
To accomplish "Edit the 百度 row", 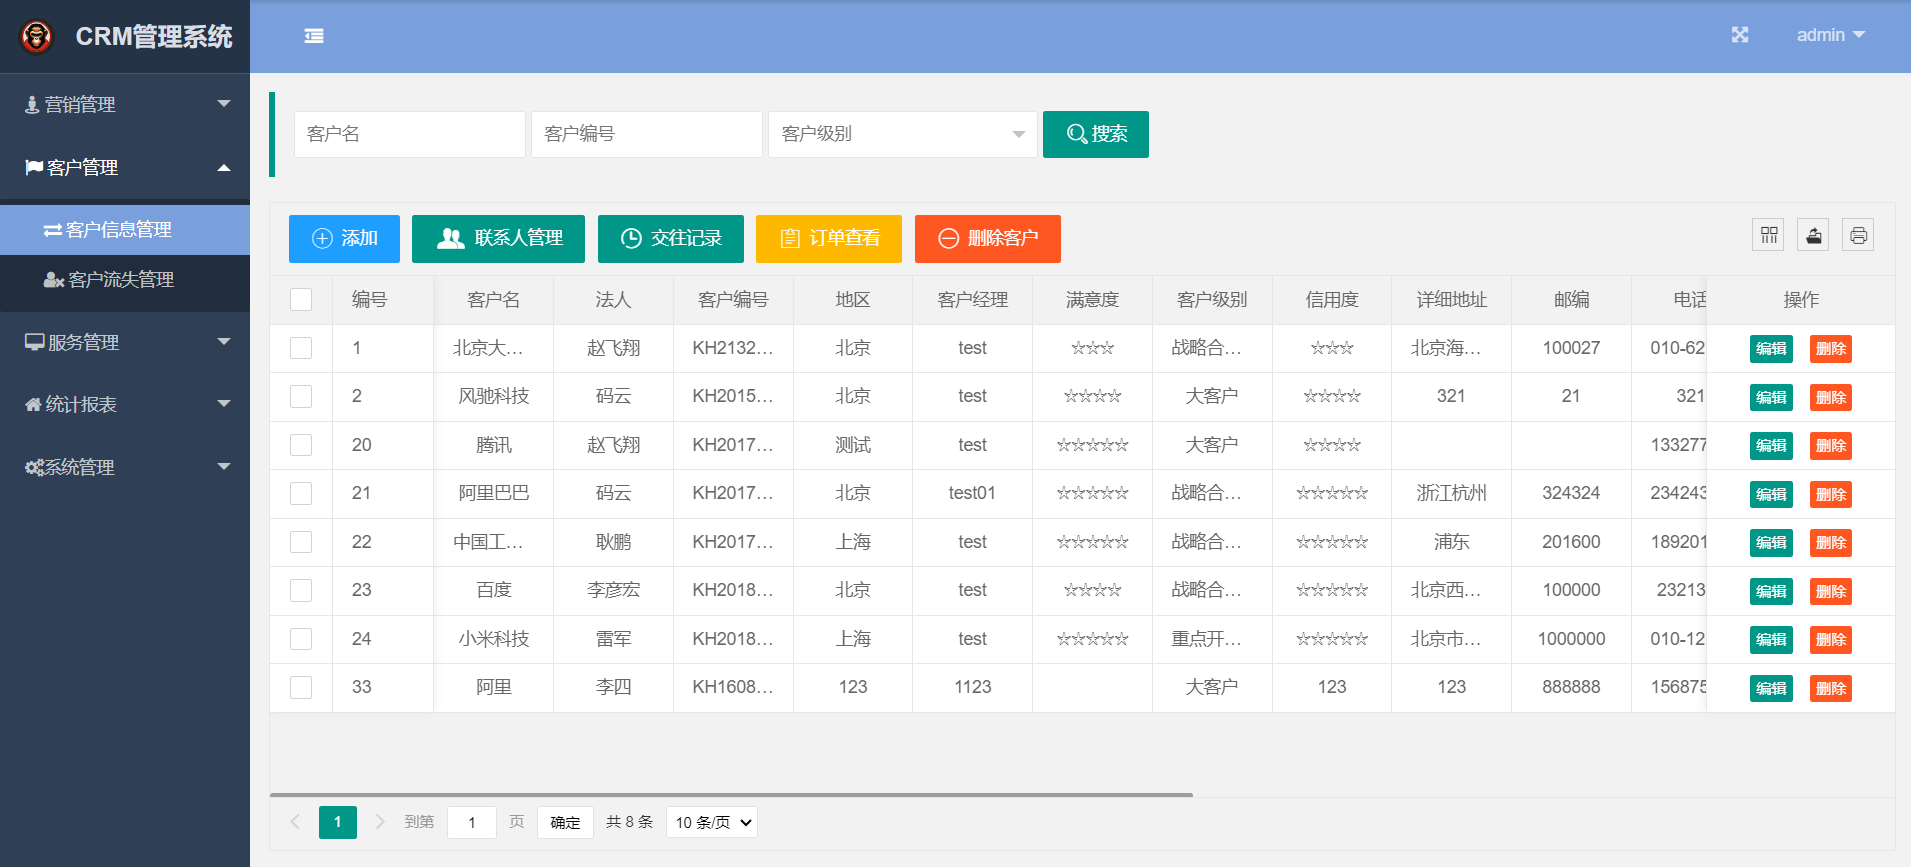I will point(1771,591).
